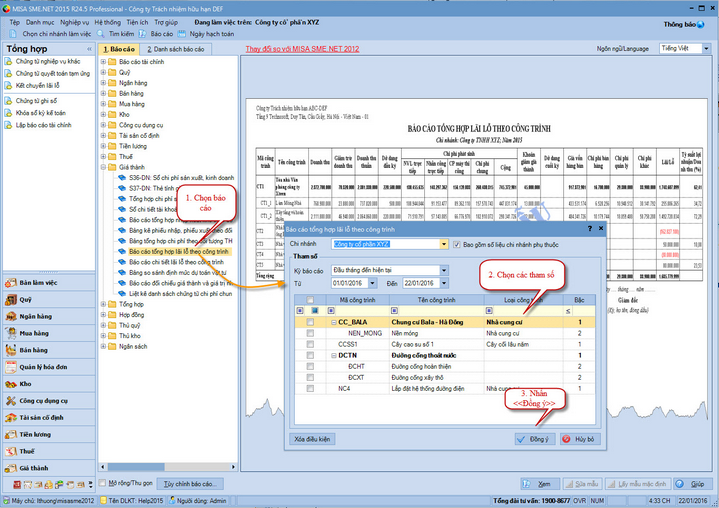Open the Chi nhánh dropdown
Viewport: 719px width, 508px height.
pos(443,244)
